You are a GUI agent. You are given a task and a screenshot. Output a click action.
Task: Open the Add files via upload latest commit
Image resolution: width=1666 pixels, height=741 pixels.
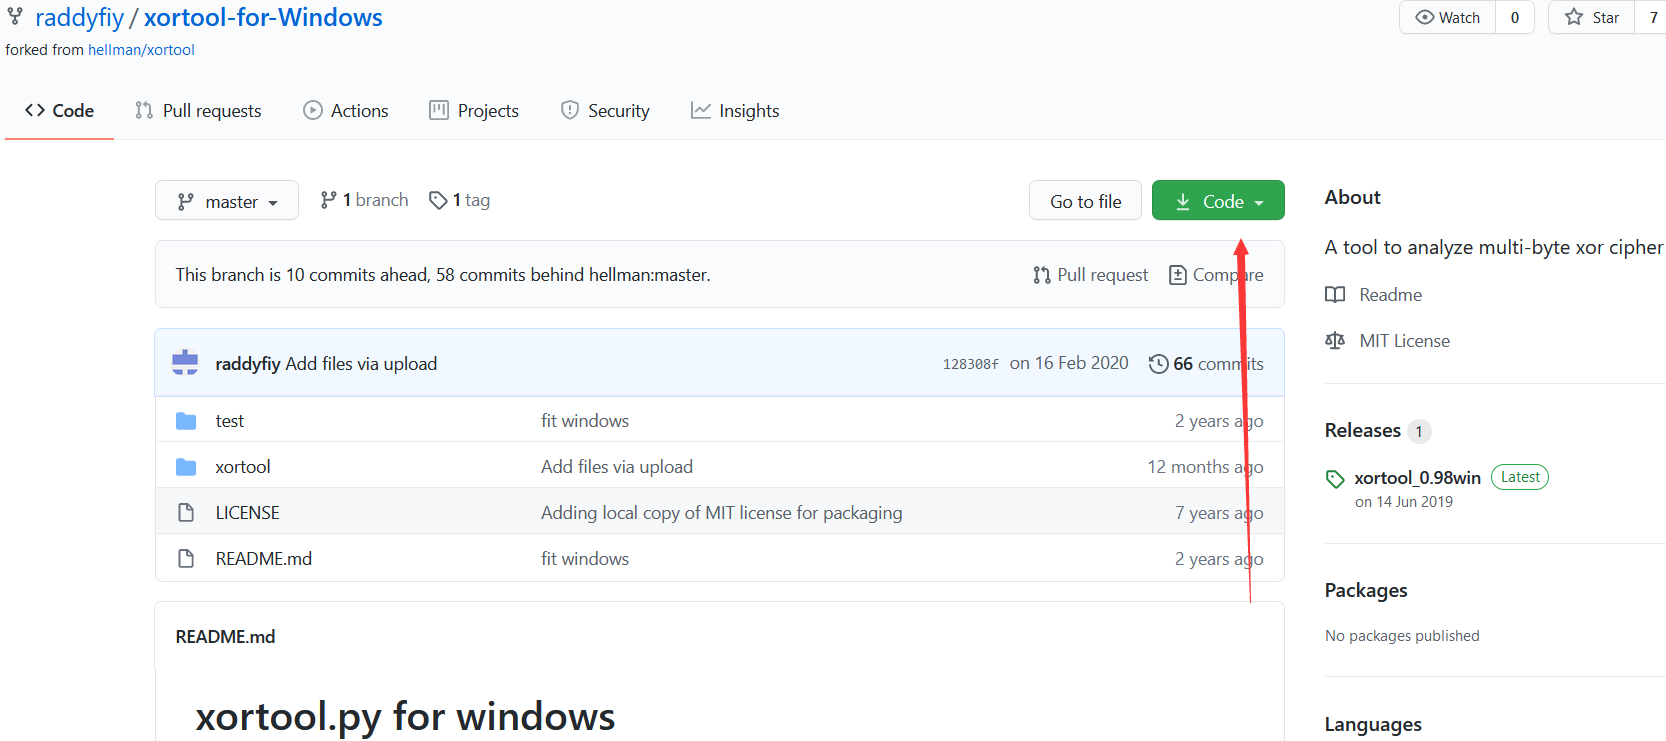click(x=361, y=364)
